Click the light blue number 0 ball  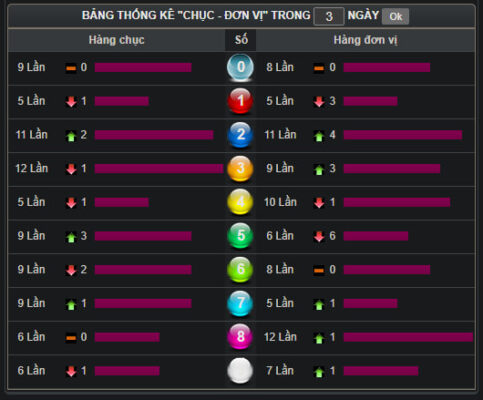tap(240, 67)
